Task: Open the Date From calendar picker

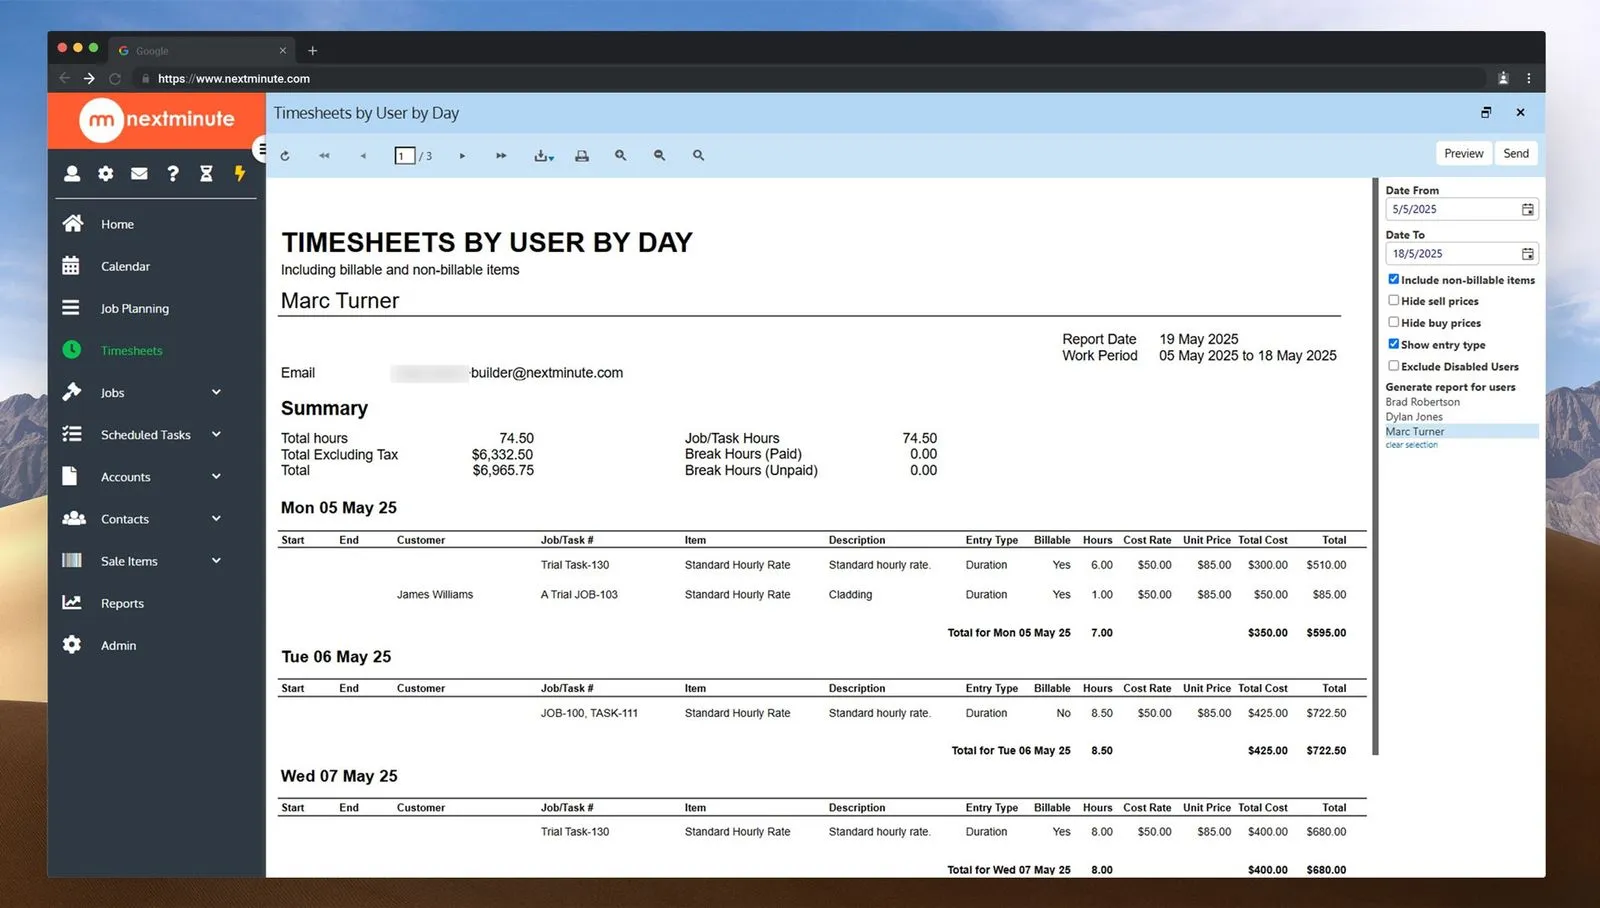Action: coord(1527,209)
